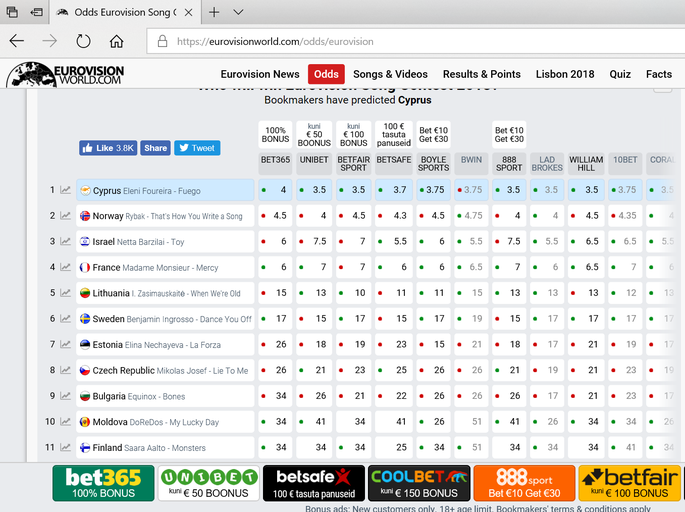Reload the current page
Viewport: 685px width, 512px height.
pyautogui.click(x=83, y=41)
